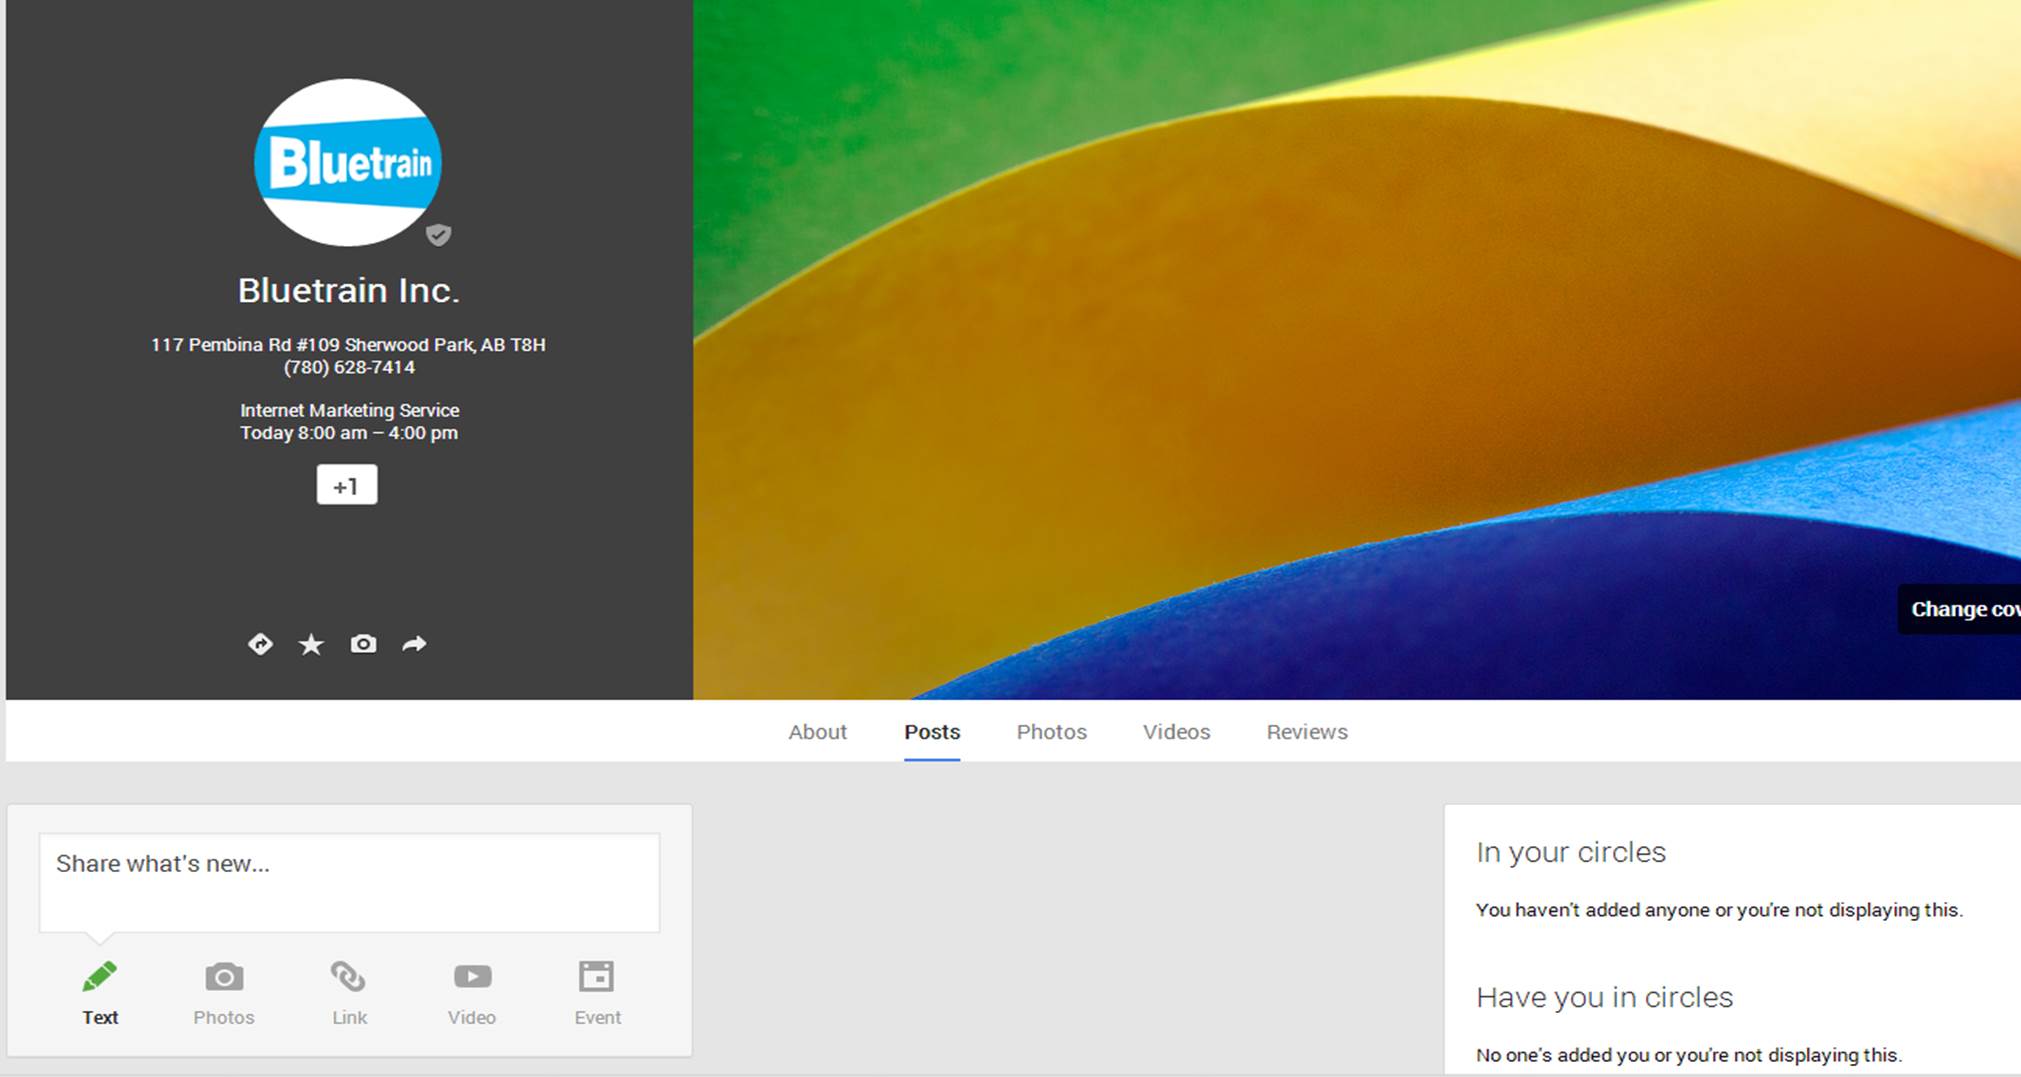The height and width of the screenshot is (1077, 2021).
Task: Click the Internet Marketing Service category text
Action: point(349,410)
